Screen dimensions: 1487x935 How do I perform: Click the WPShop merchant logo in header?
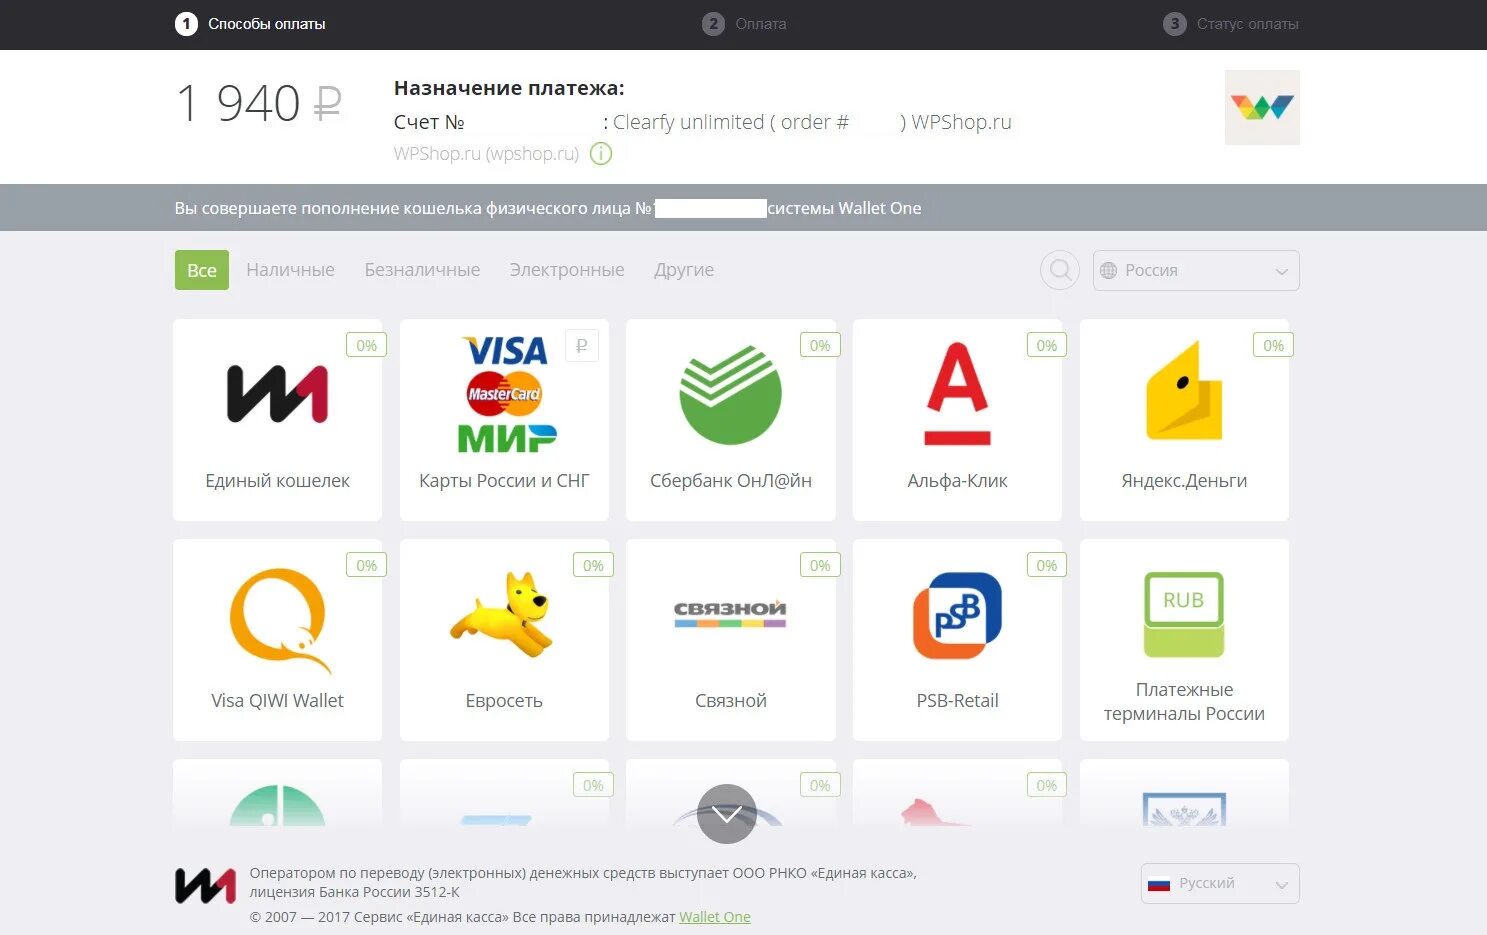pyautogui.click(x=1262, y=107)
